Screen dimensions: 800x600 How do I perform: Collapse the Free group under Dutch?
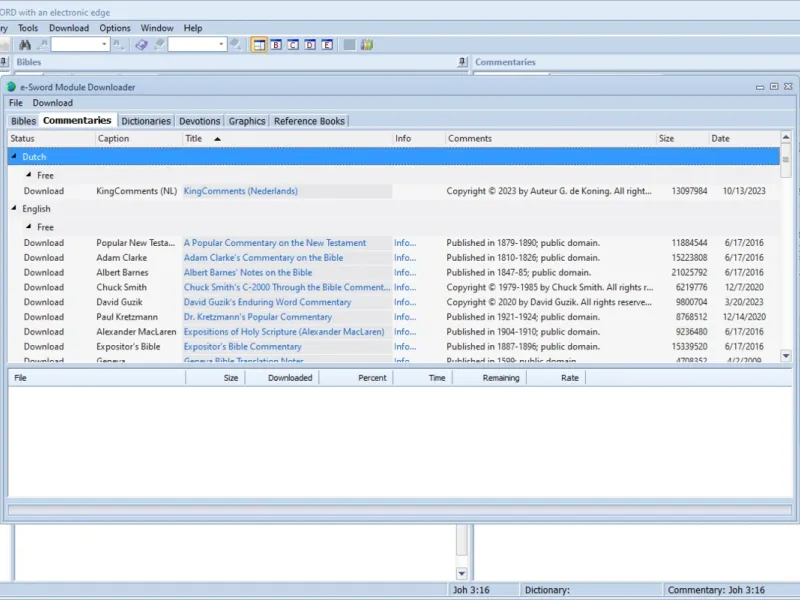click(29, 175)
